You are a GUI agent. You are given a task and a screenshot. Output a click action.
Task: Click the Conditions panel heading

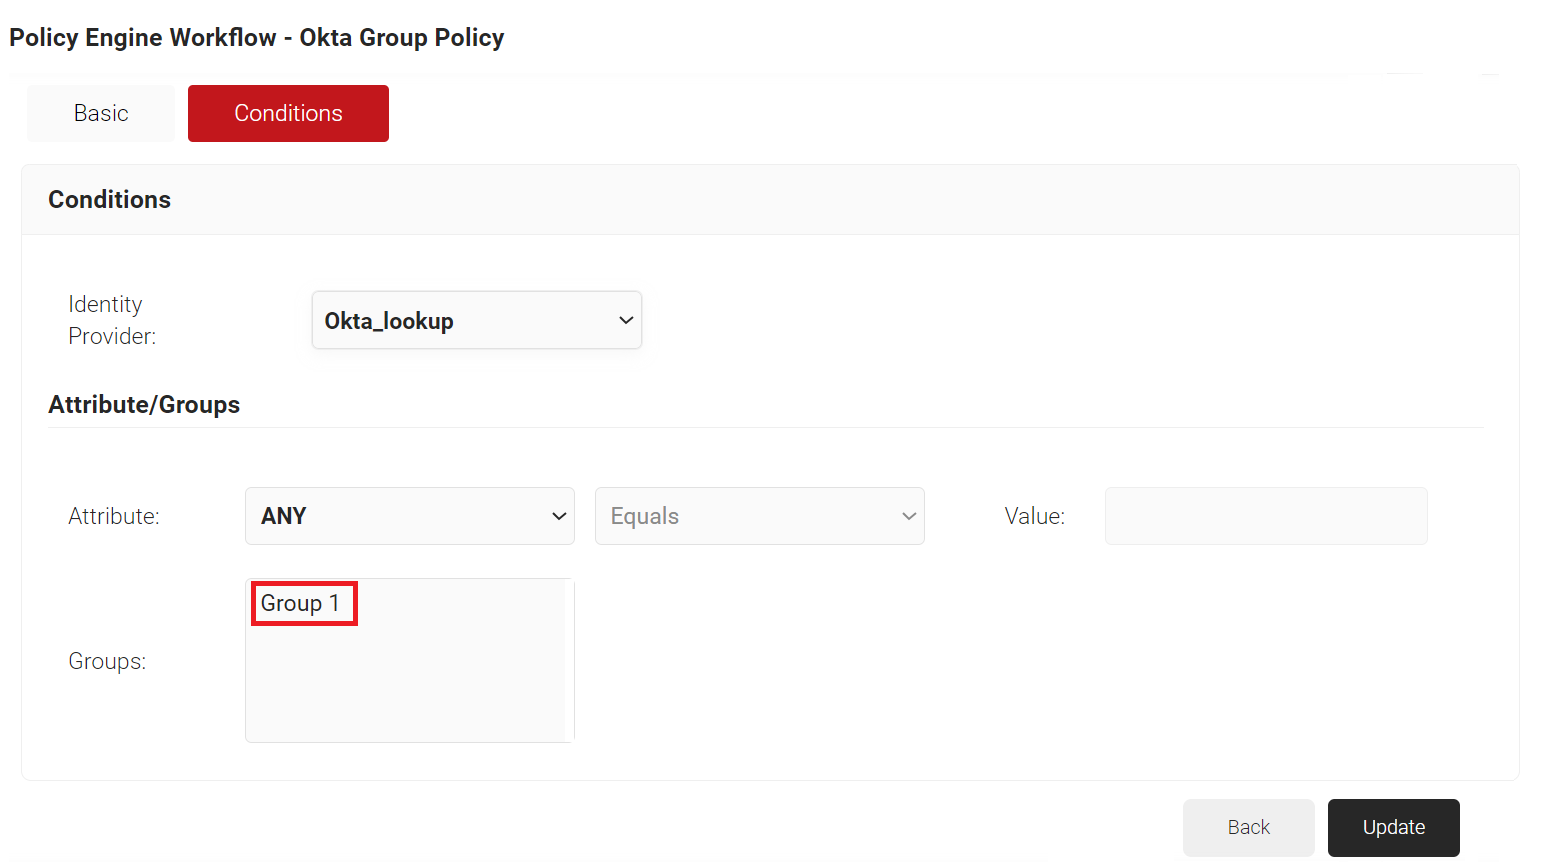pyautogui.click(x=110, y=199)
